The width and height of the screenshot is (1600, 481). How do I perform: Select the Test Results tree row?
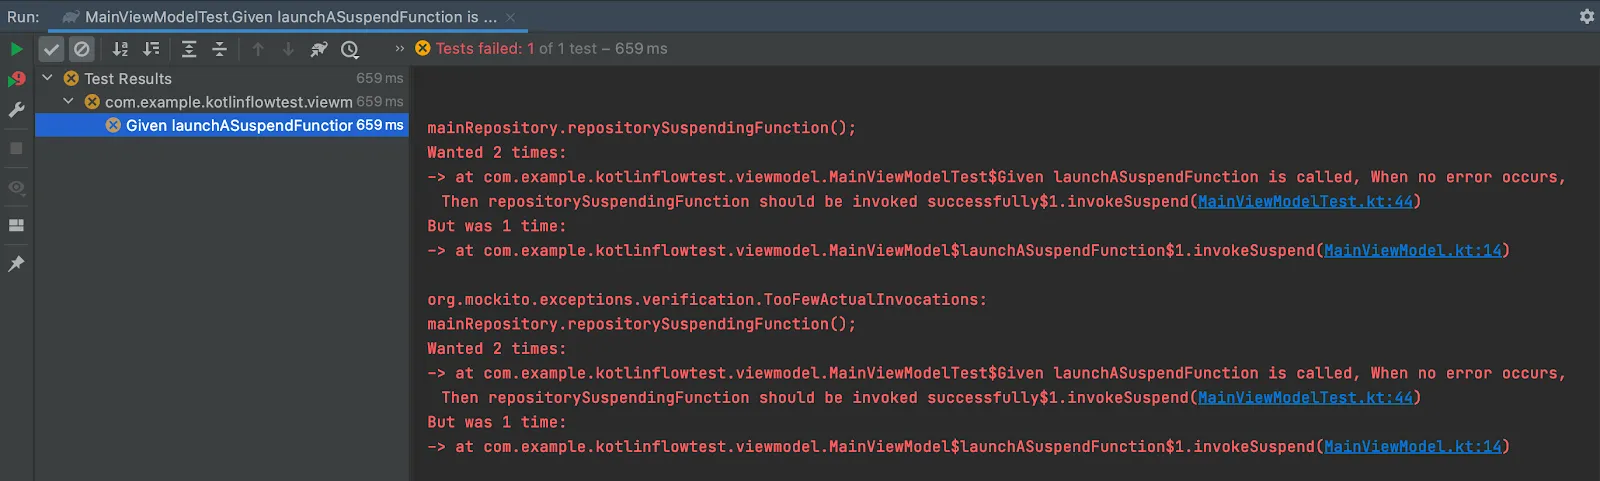(x=222, y=78)
